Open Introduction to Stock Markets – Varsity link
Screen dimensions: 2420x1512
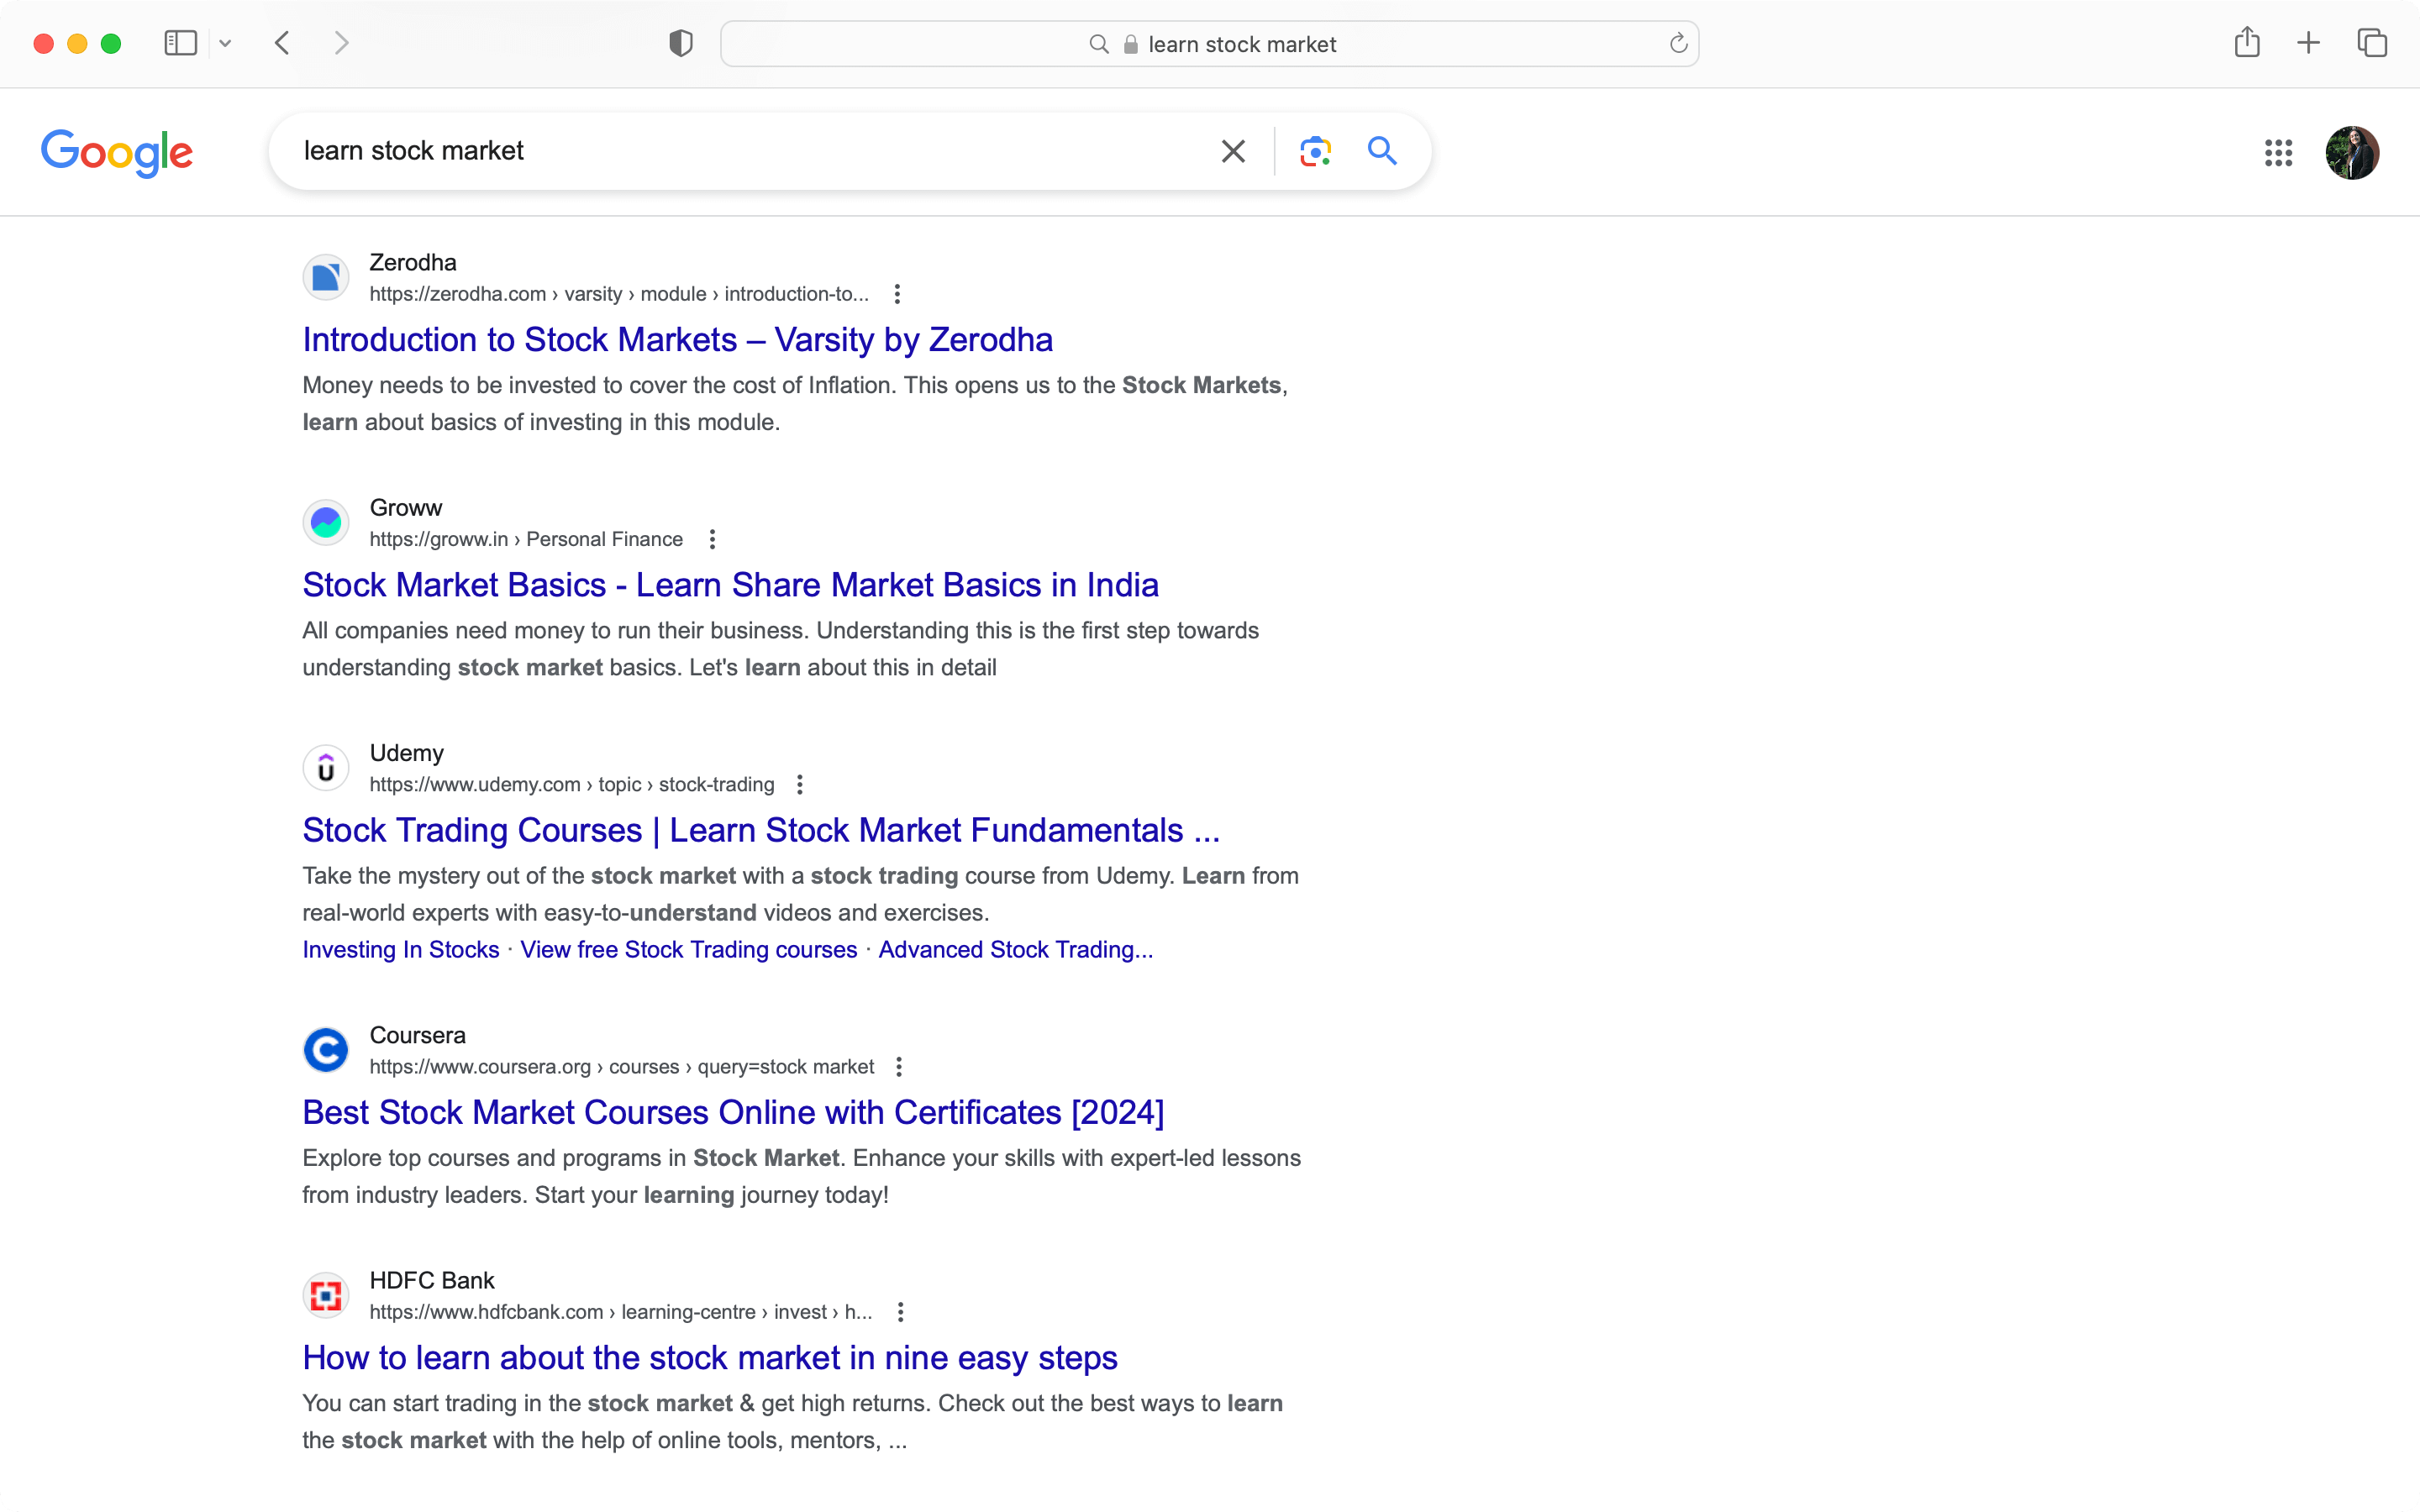coord(678,340)
